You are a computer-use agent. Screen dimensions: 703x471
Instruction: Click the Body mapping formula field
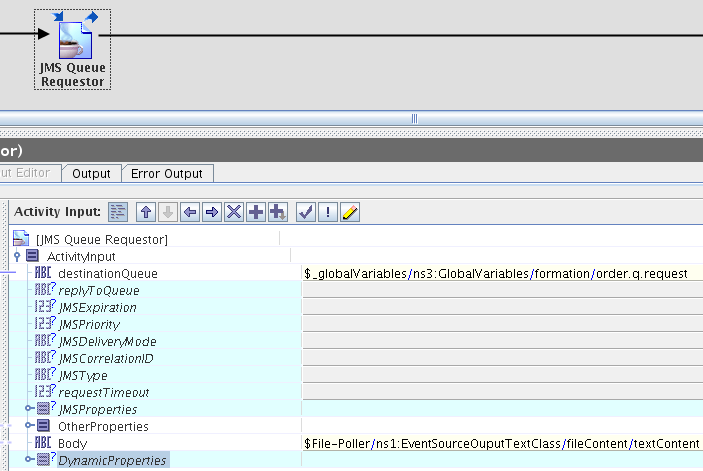click(x=501, y=443)
